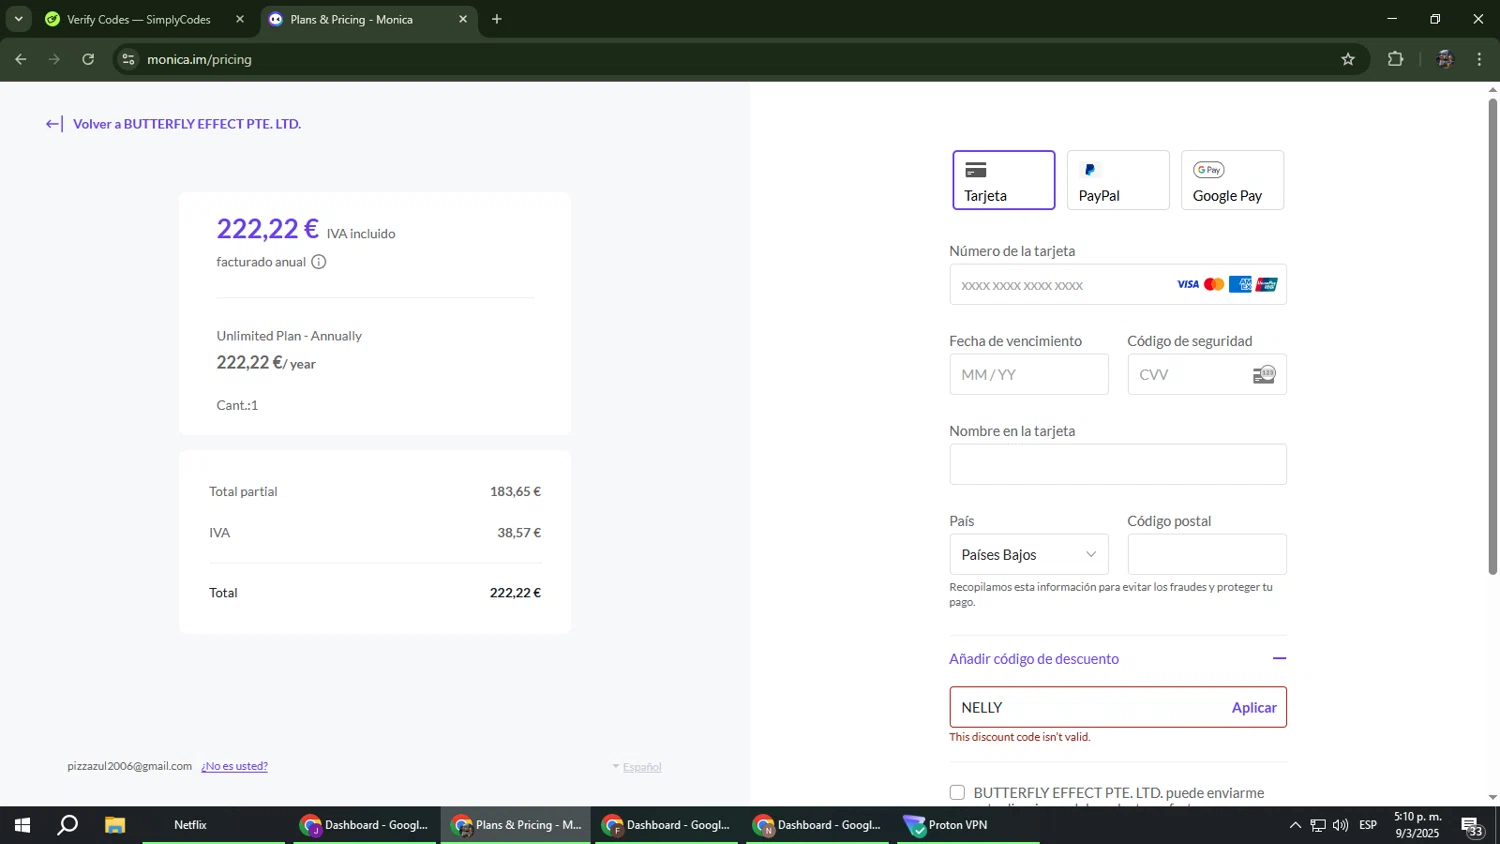
Task: Open the País dropdown showing Países Bajos
Action: point(1029,555)
